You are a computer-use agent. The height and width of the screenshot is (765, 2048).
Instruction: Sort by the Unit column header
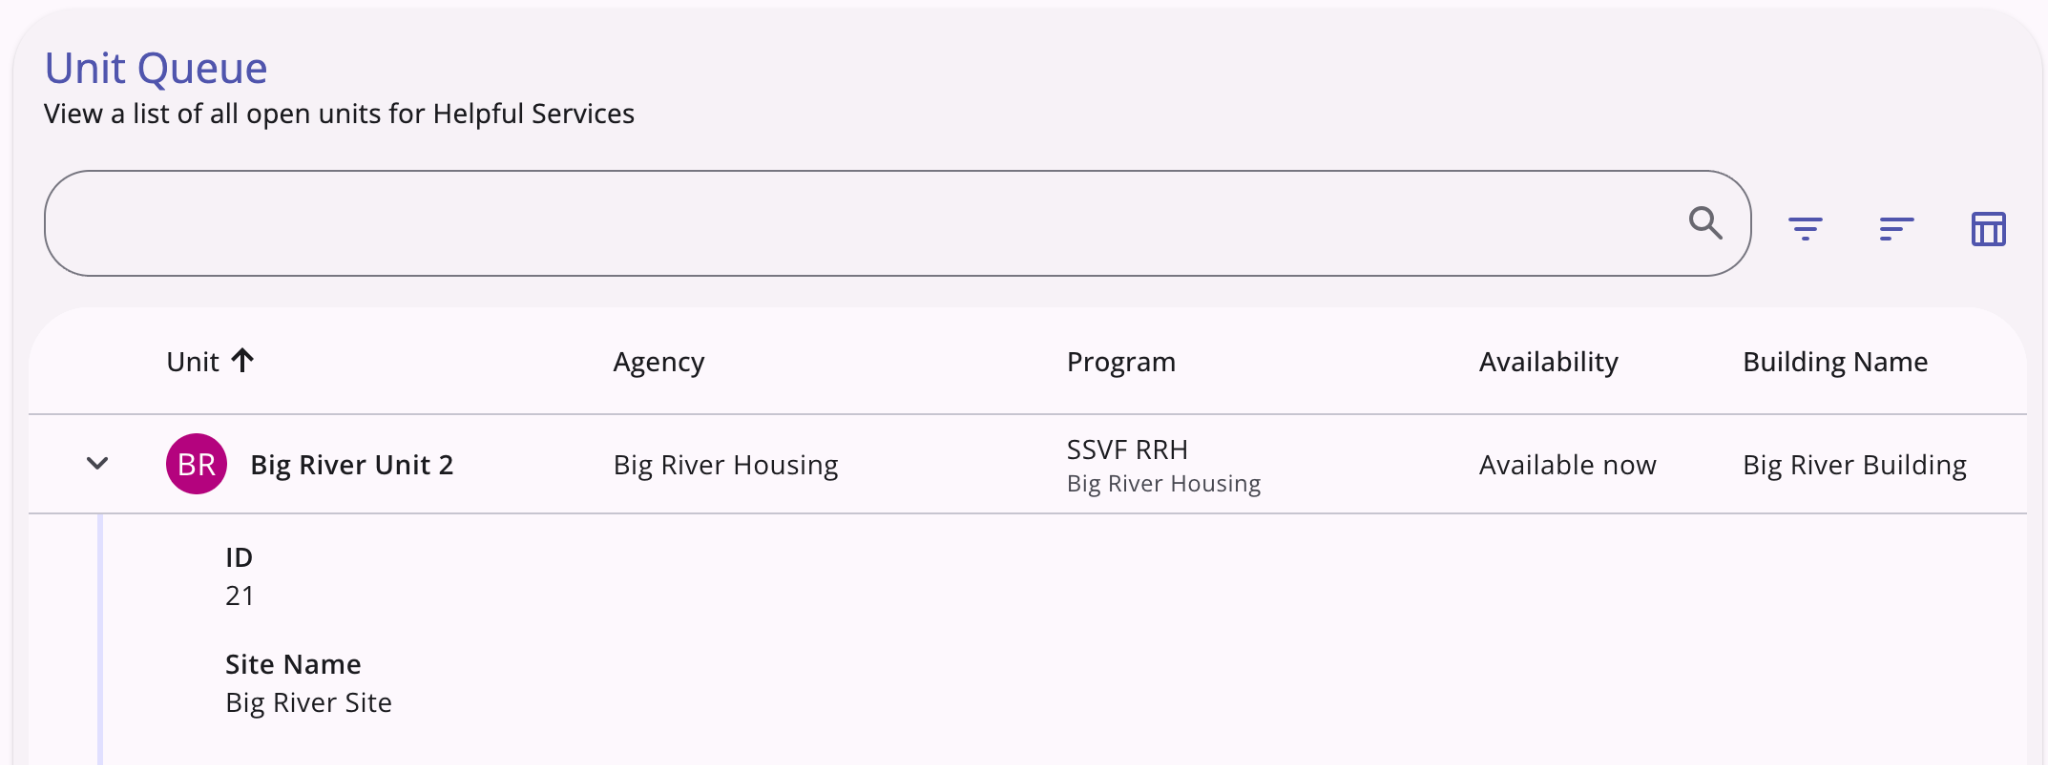192,361
